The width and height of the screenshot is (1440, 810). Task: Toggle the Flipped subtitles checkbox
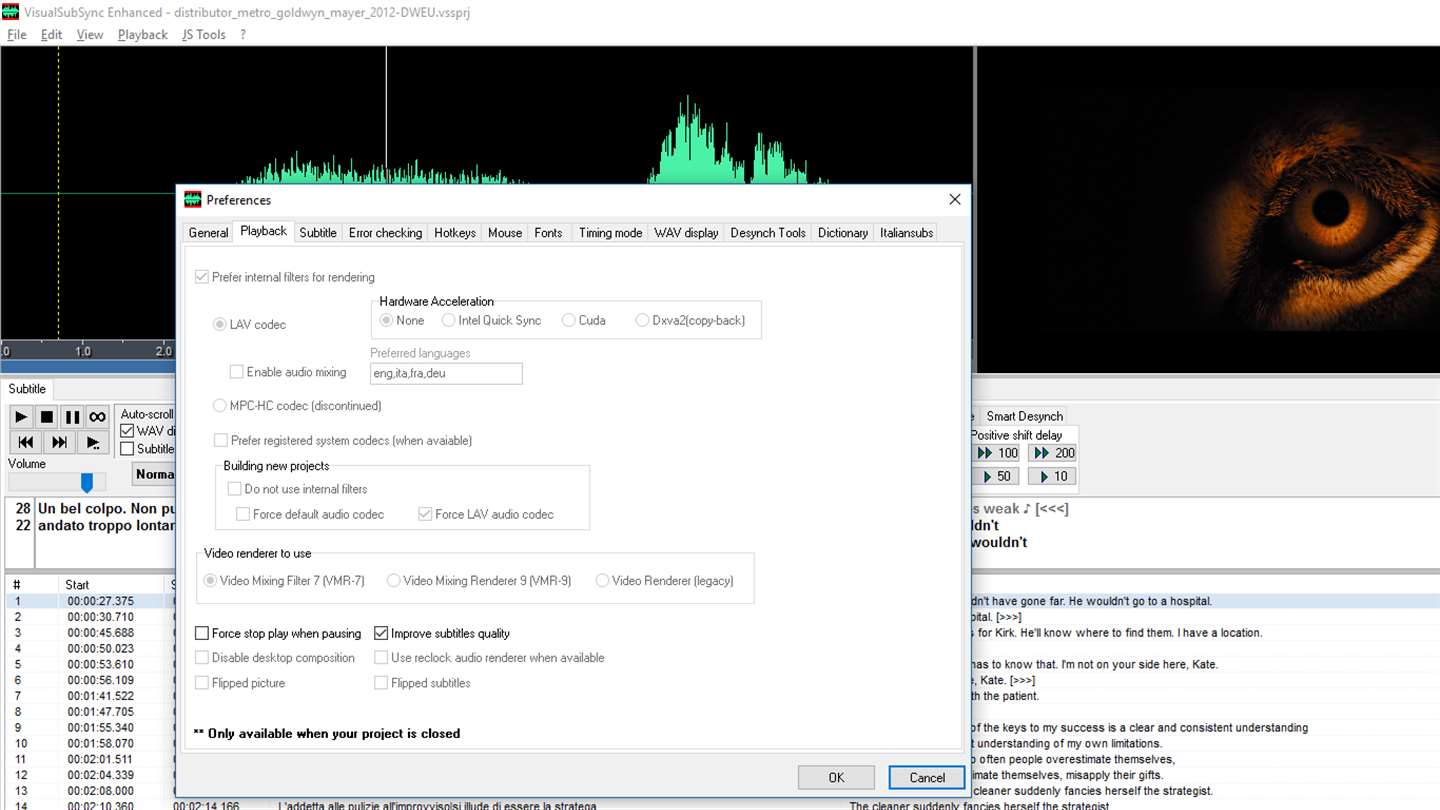tap(381, 683)
